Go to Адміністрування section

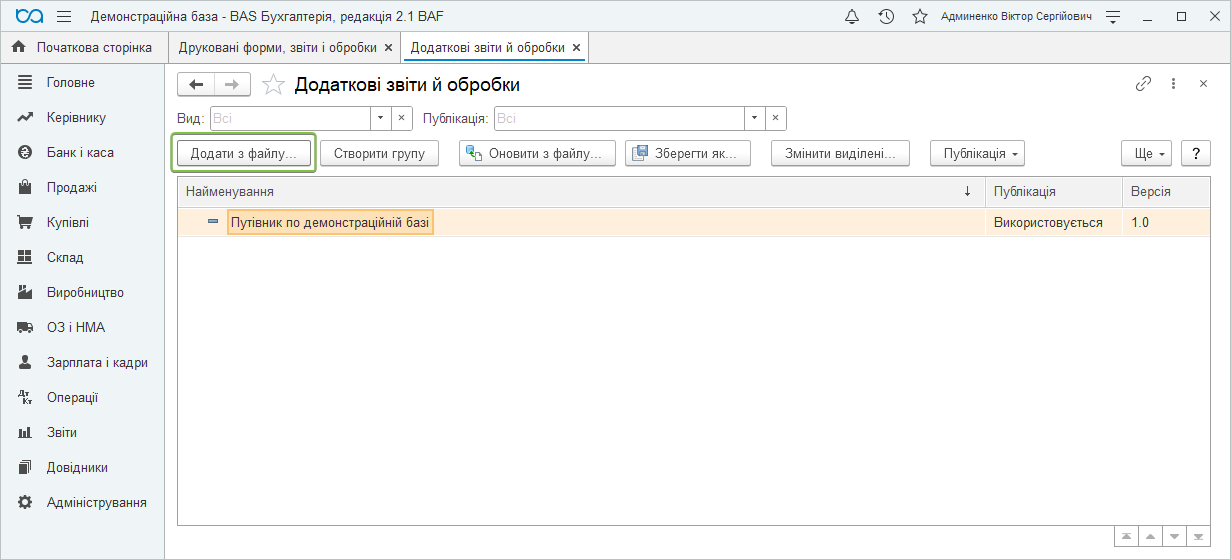[96, 502]
